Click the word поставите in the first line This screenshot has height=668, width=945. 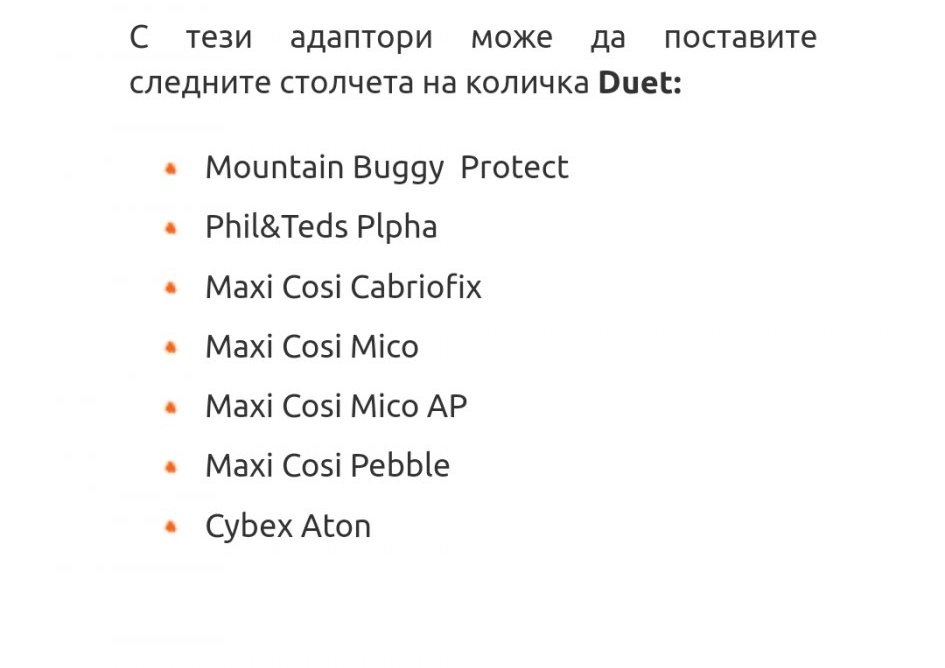(x=740, y=39)
